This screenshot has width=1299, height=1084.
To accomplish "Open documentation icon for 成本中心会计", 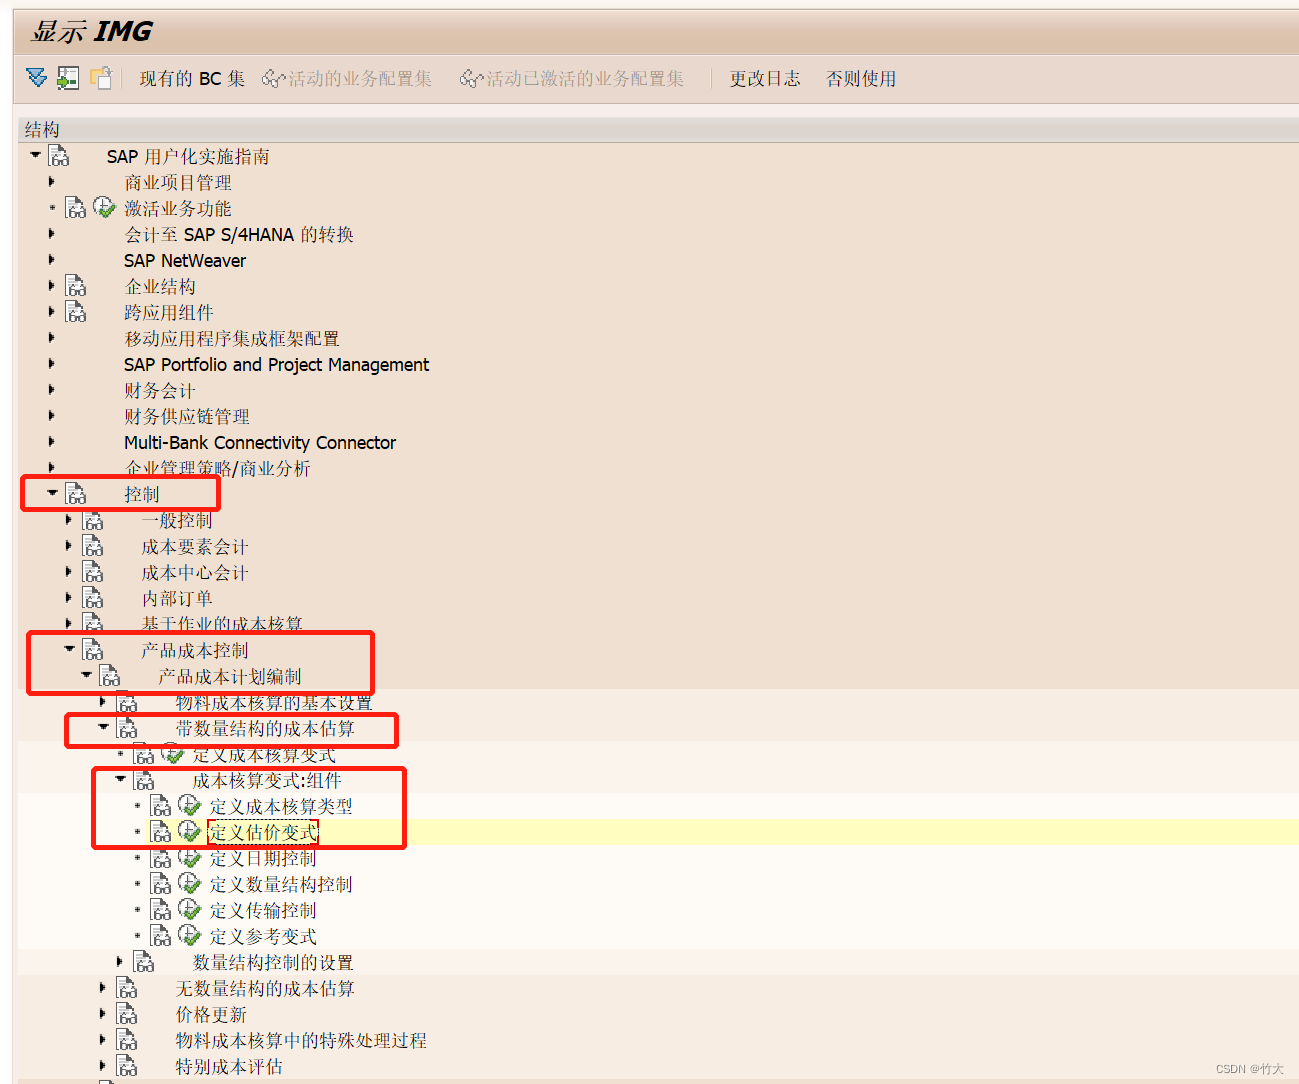I will (x=93, y=572).
